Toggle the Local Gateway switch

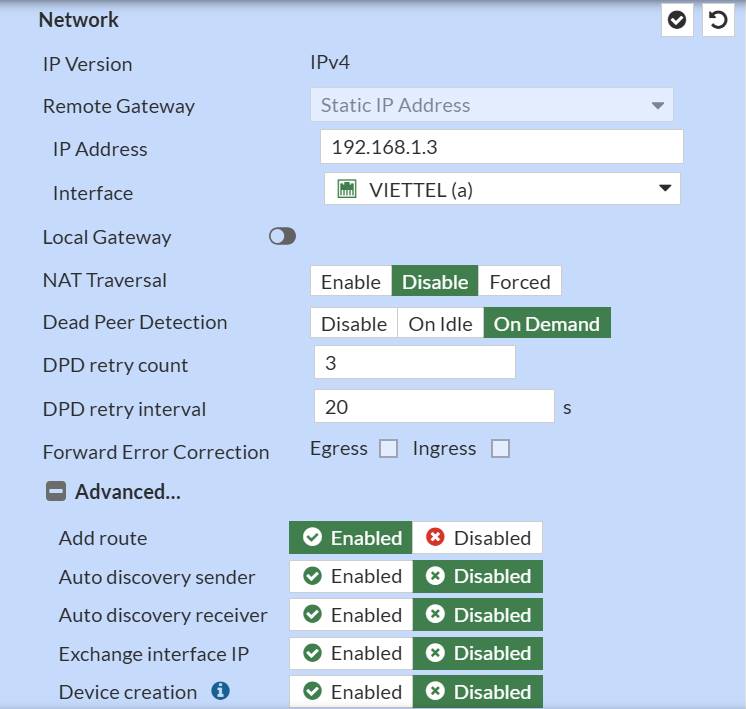282,237
